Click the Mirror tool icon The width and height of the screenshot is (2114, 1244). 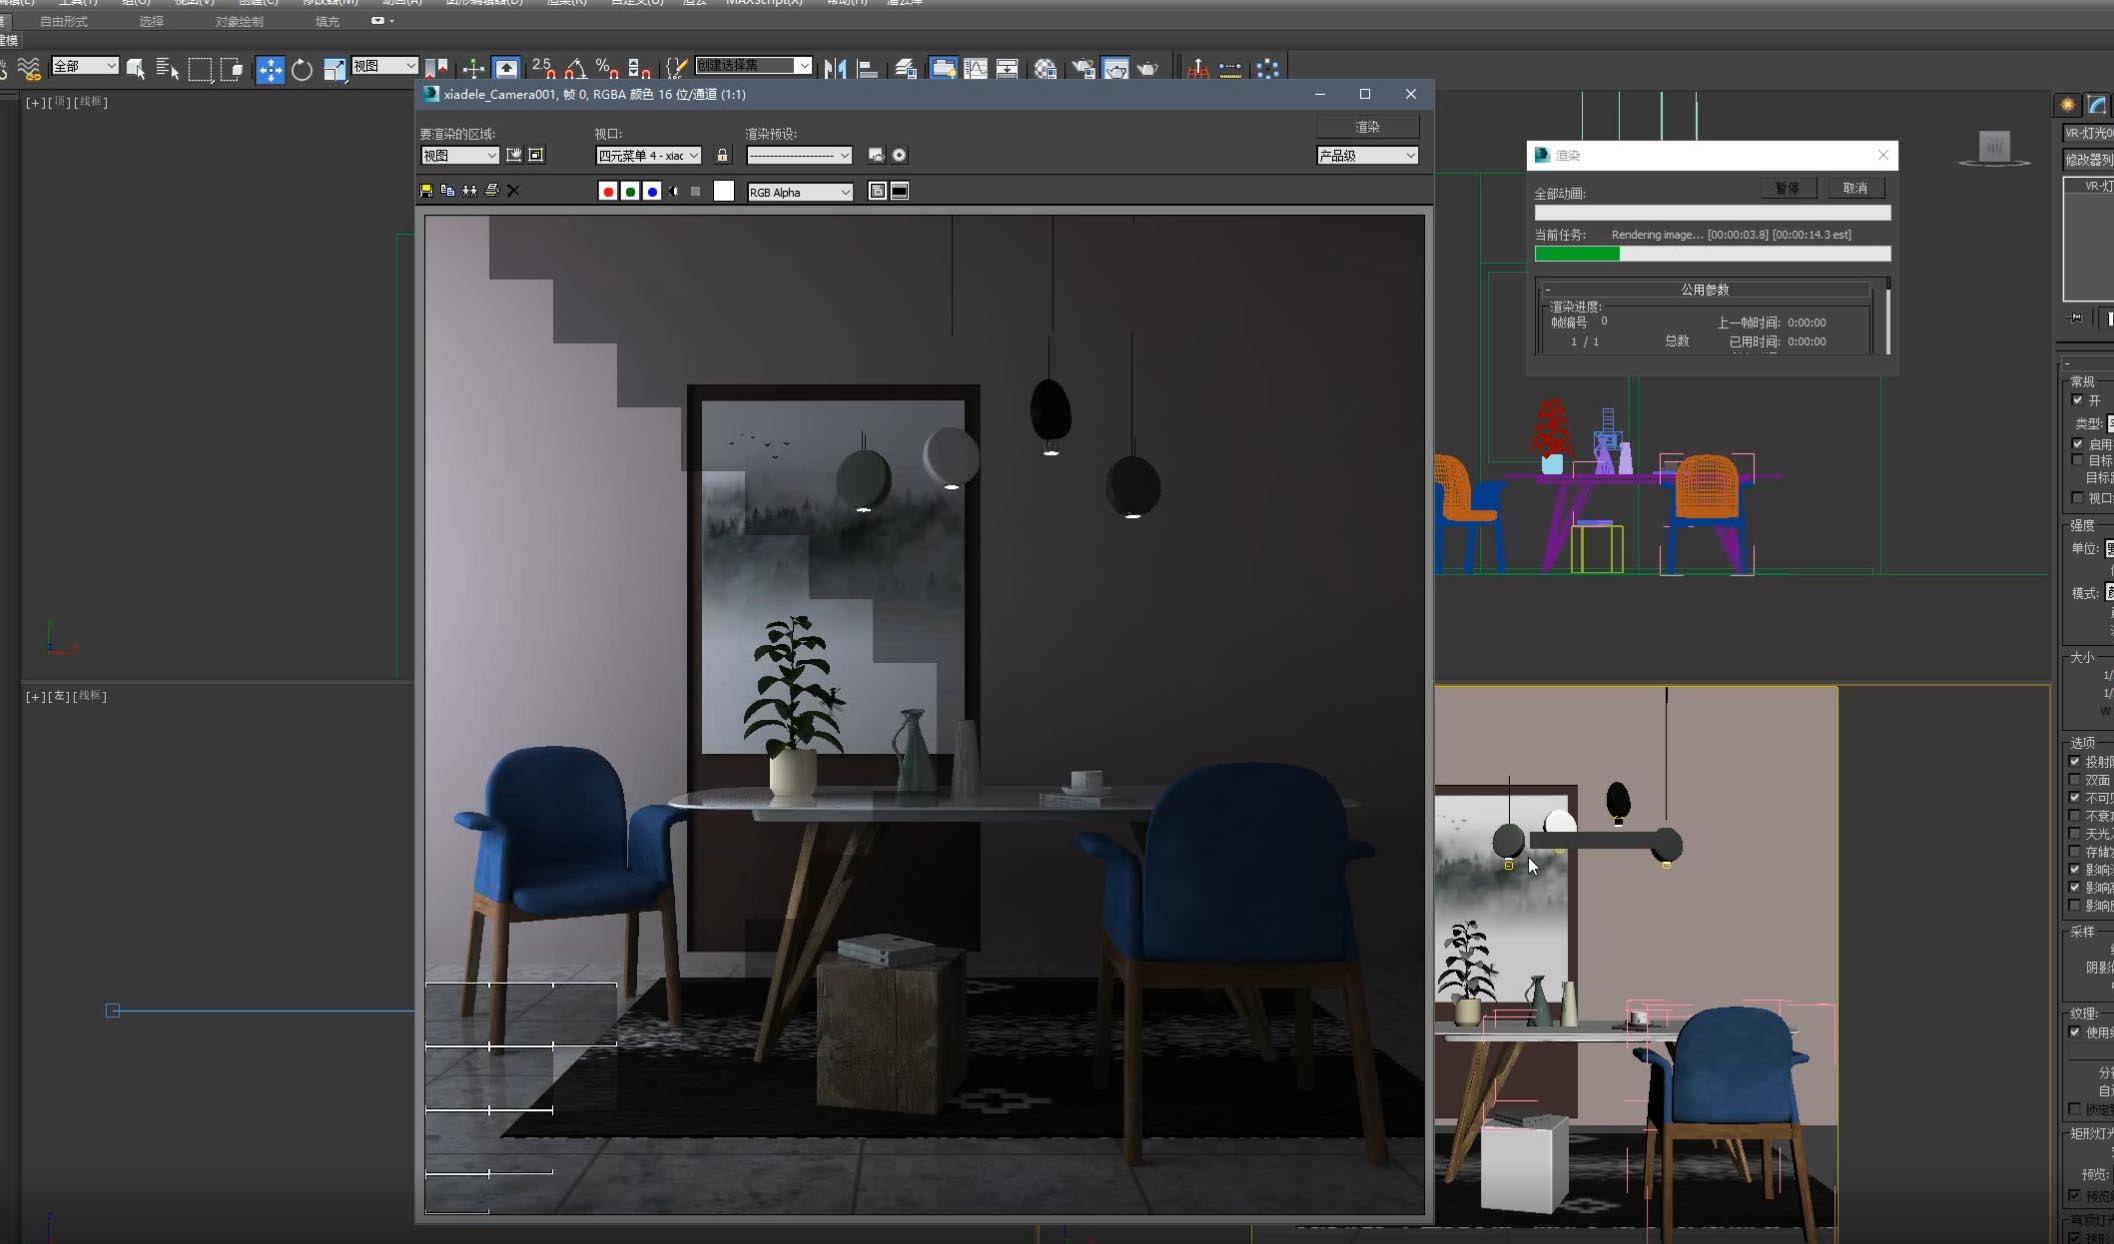point(835,68)
